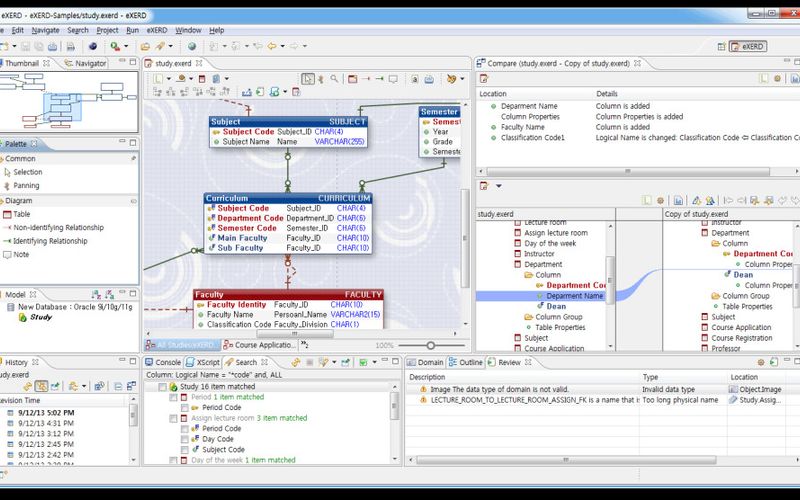Click the sort icon in Model panel header
Image resolution: width=800 pixels, height=500 pixels.
pos(95,294)
